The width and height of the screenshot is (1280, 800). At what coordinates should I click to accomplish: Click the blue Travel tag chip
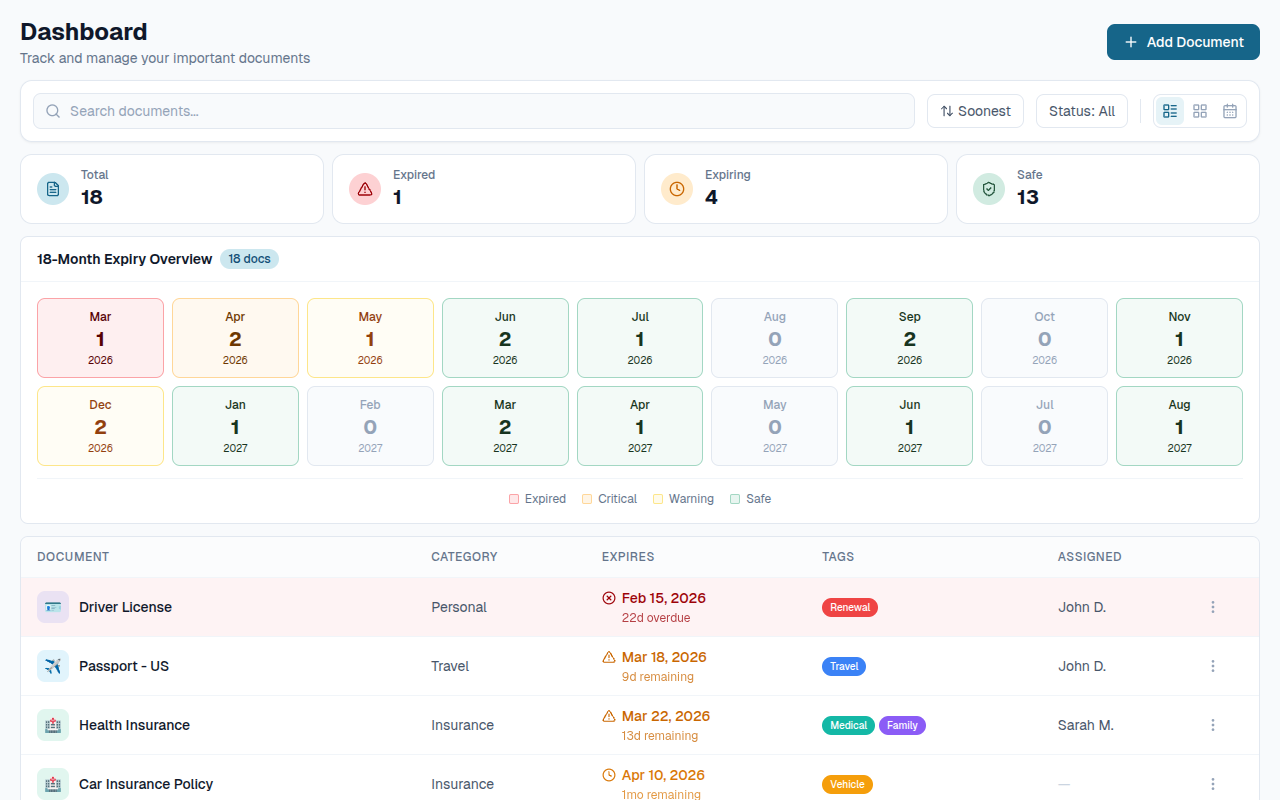coord(844,665)
